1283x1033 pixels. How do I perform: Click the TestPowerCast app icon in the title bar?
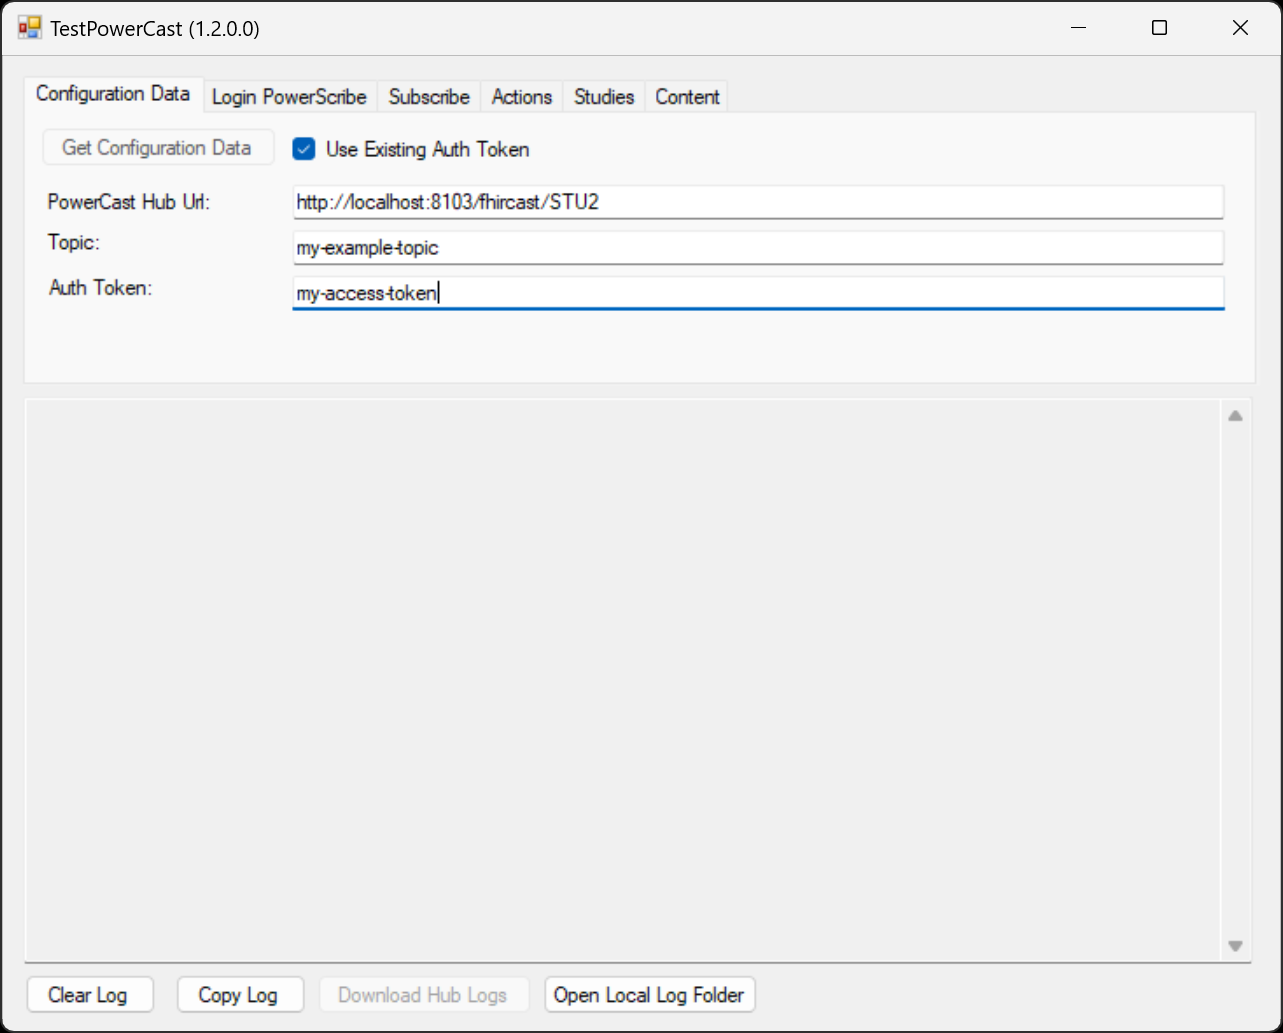[30, 28]
